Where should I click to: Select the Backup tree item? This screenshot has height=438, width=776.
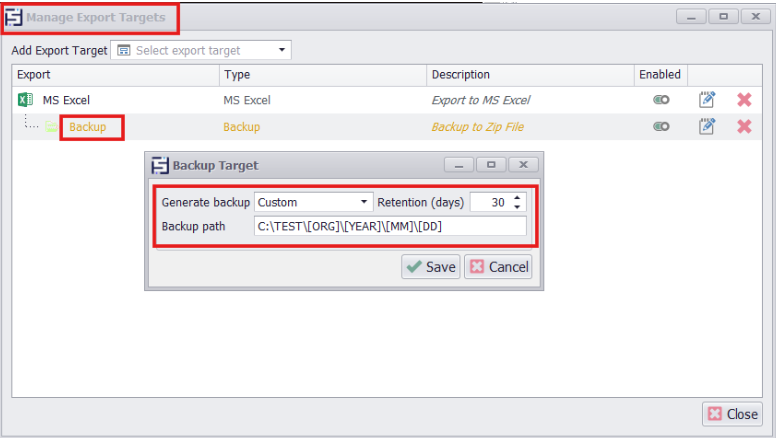tap(88, 127)
